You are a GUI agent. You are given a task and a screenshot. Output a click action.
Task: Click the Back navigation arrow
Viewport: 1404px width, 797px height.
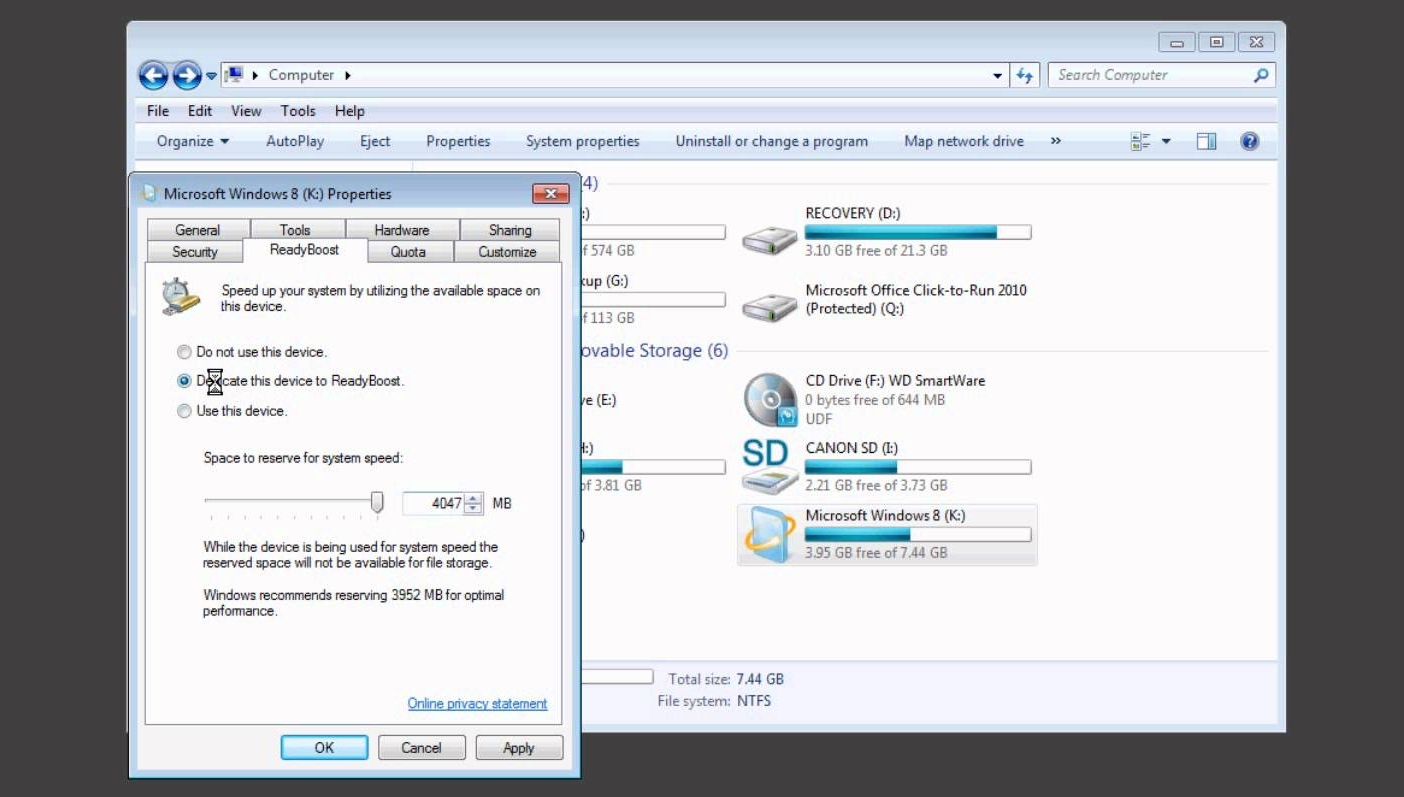point(153,75)
